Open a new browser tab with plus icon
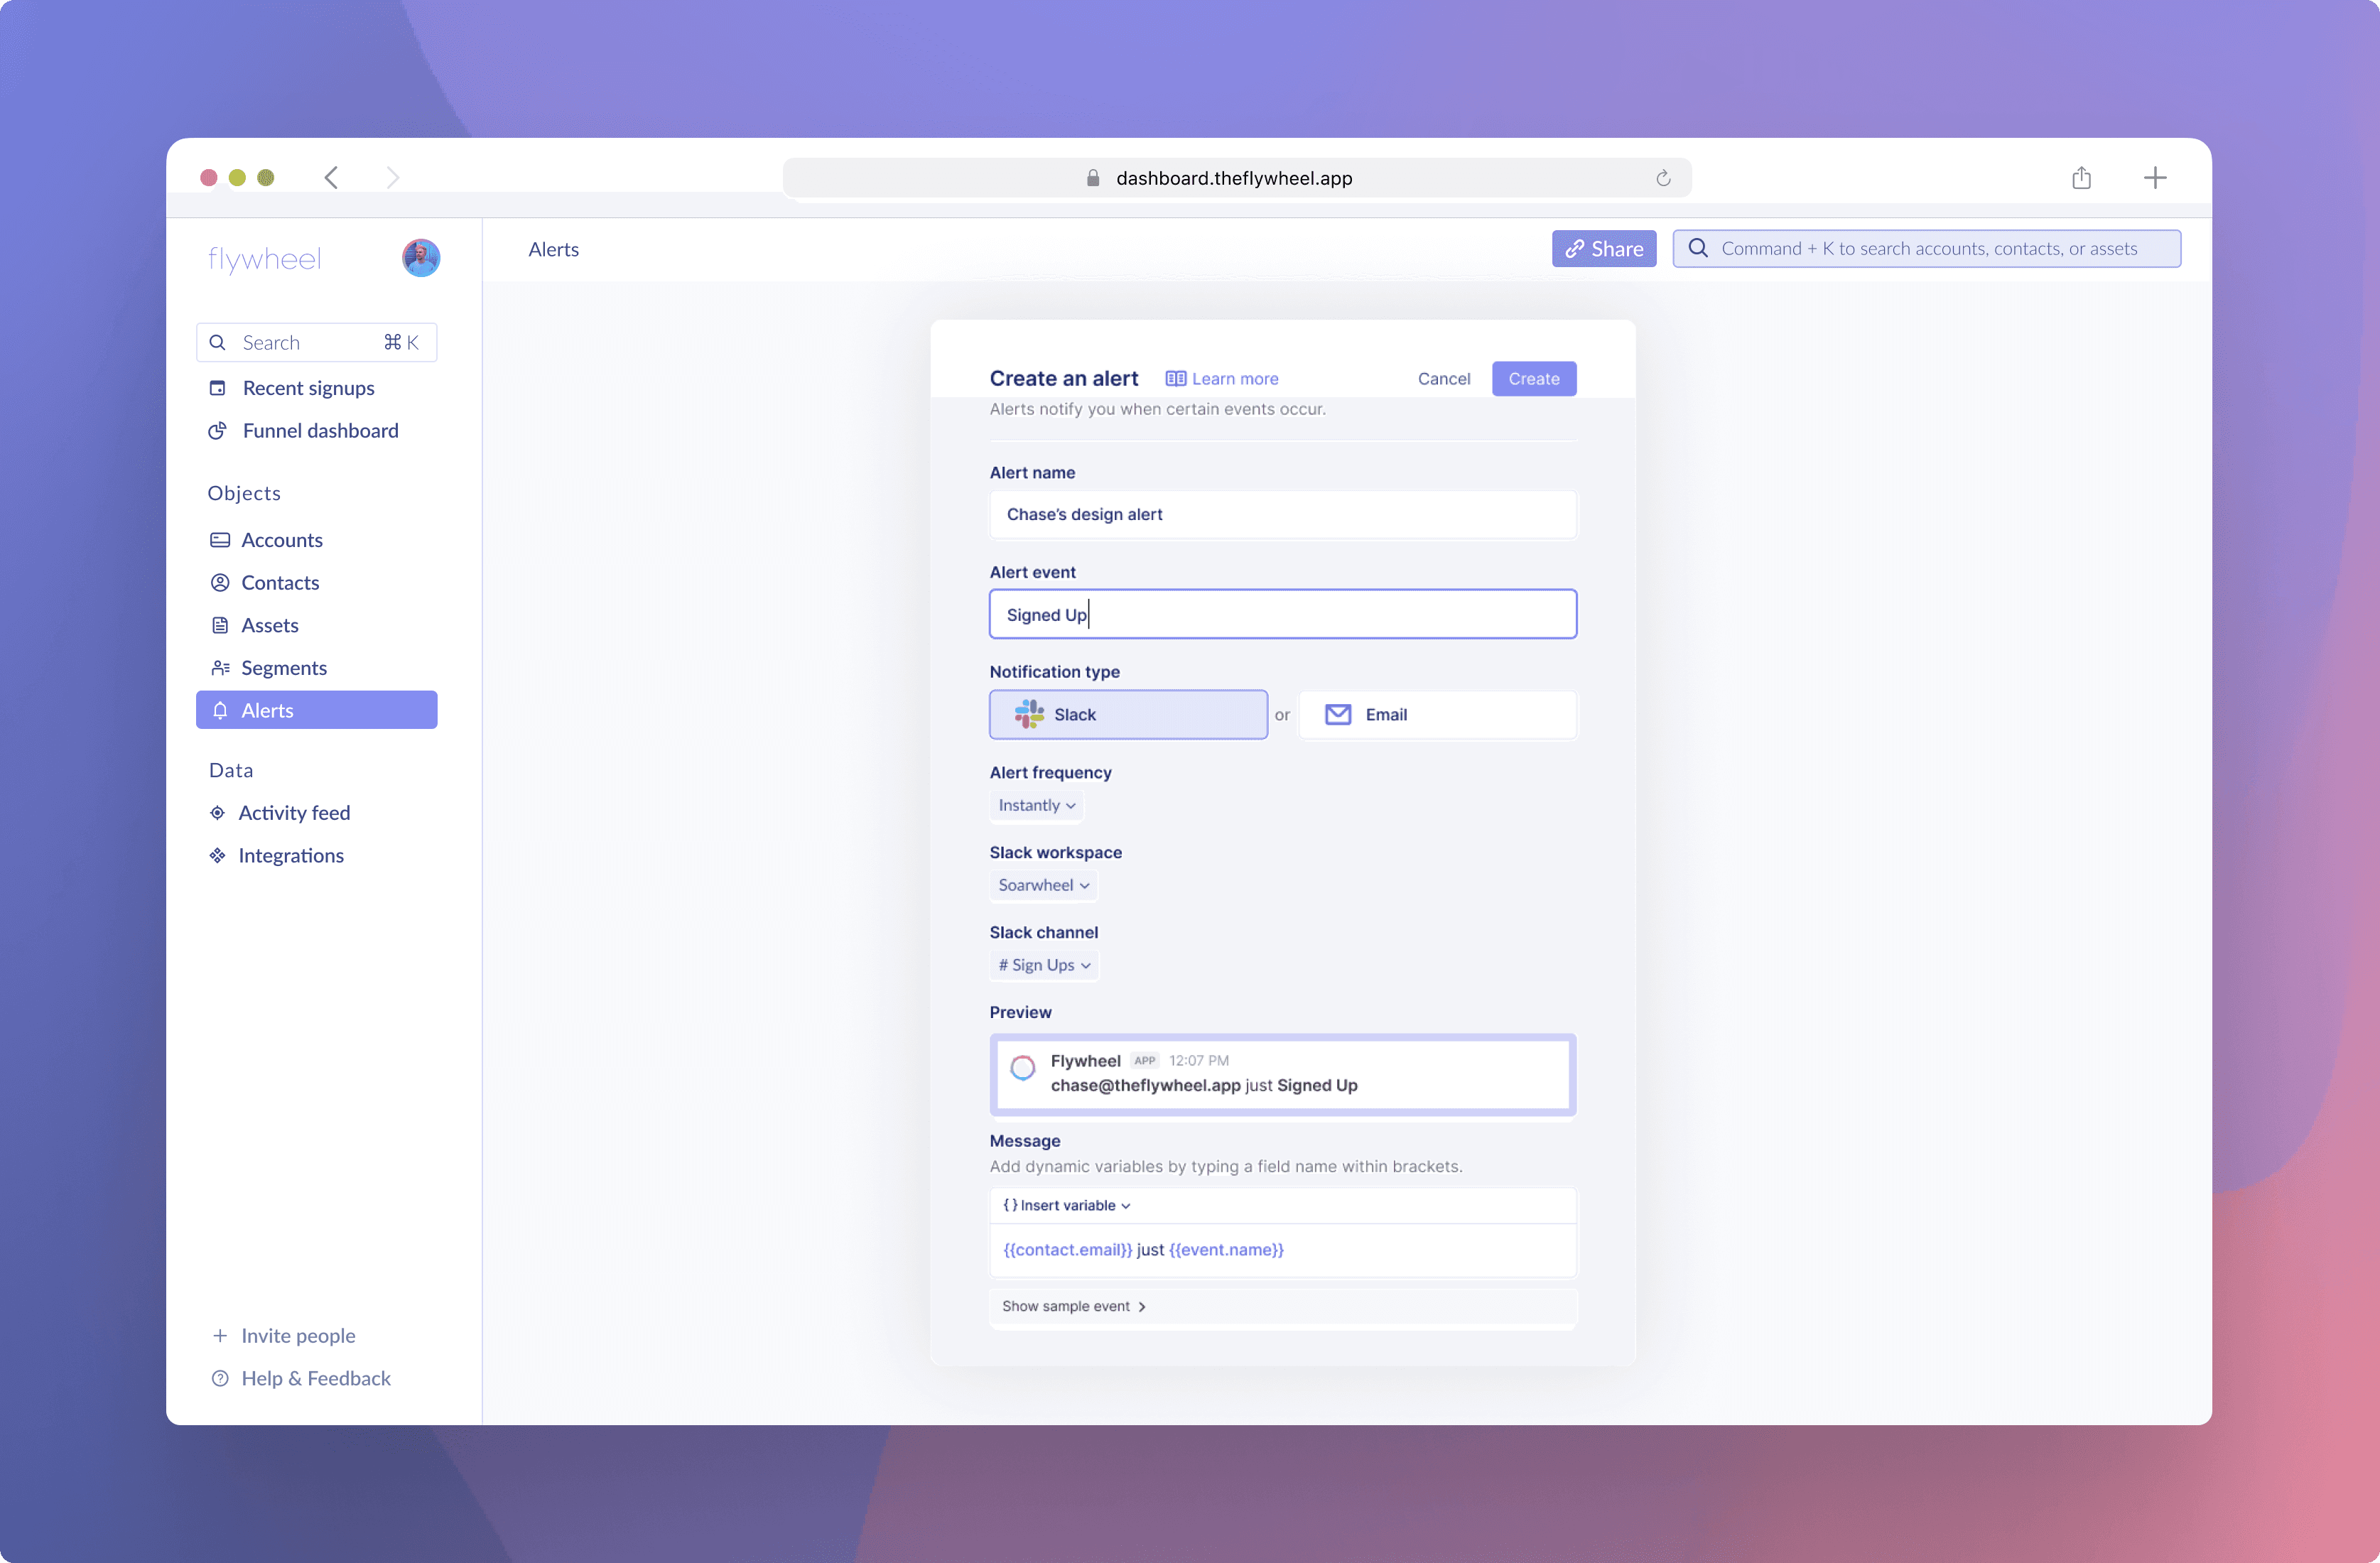 (2155, 178)
